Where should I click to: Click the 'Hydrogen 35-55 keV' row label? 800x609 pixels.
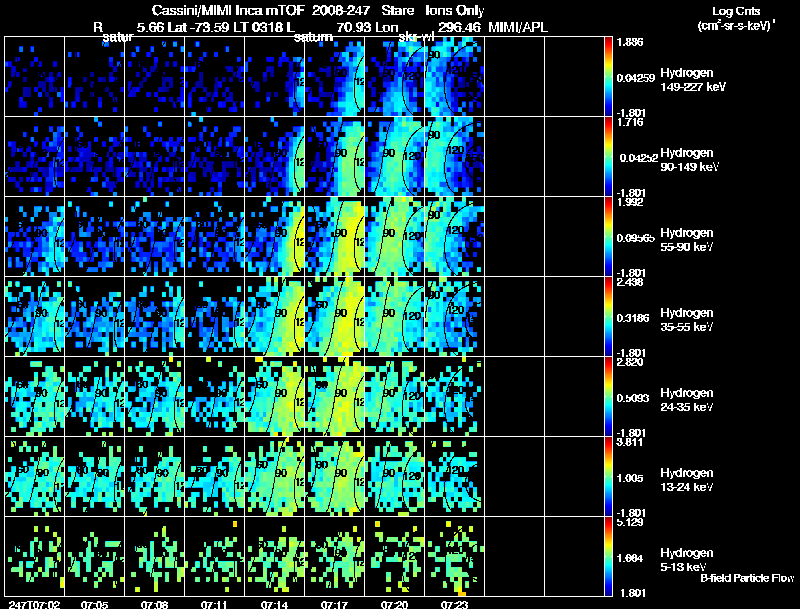click(687, 320)
